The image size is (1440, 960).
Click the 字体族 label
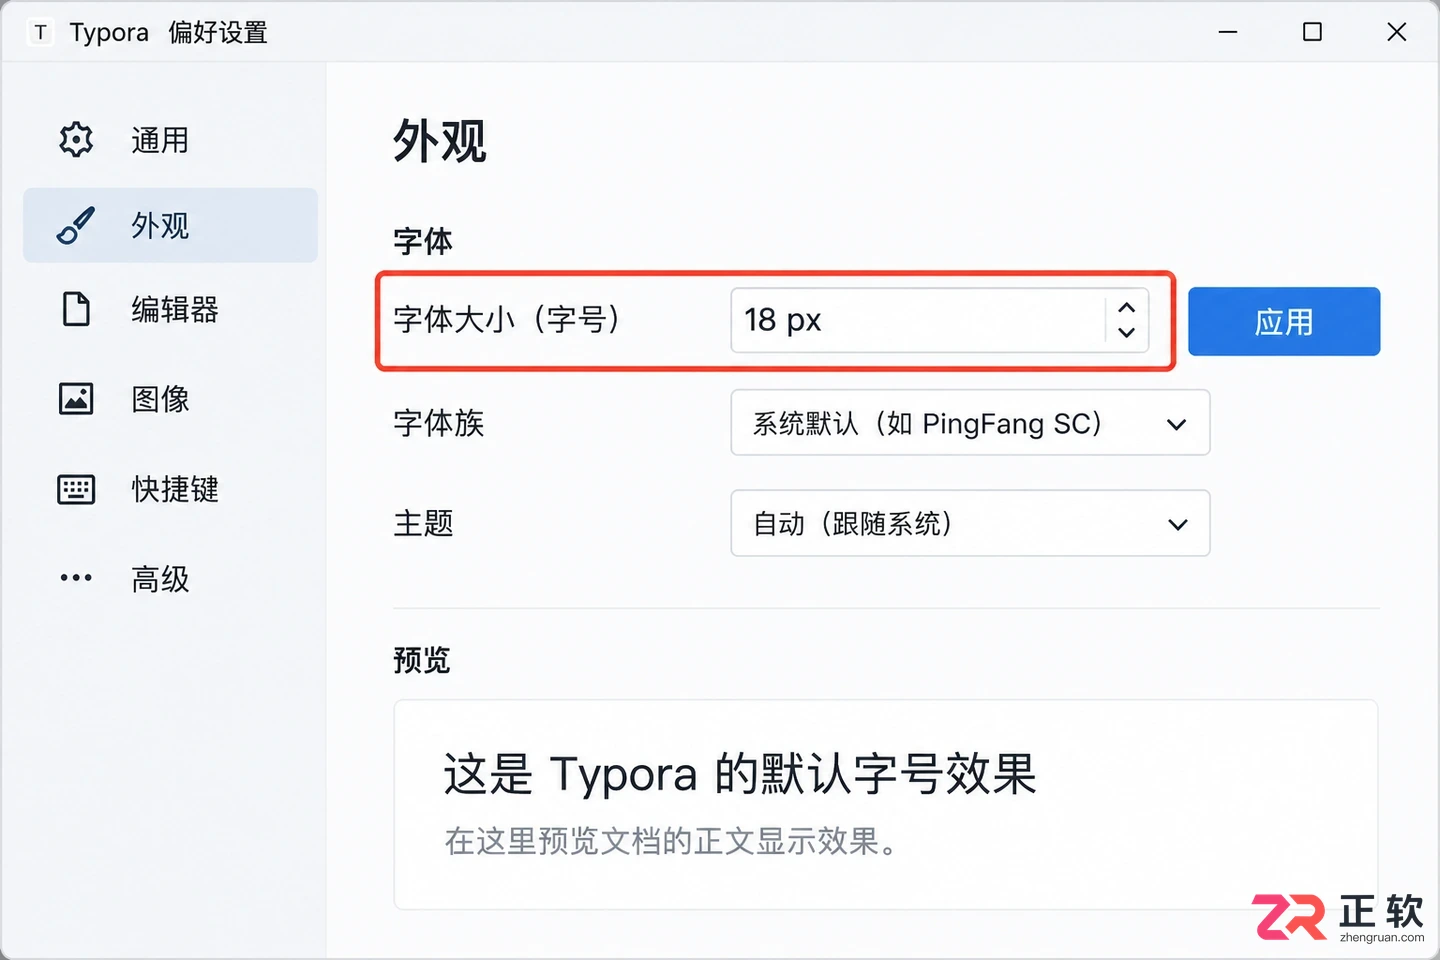point(439,423)
